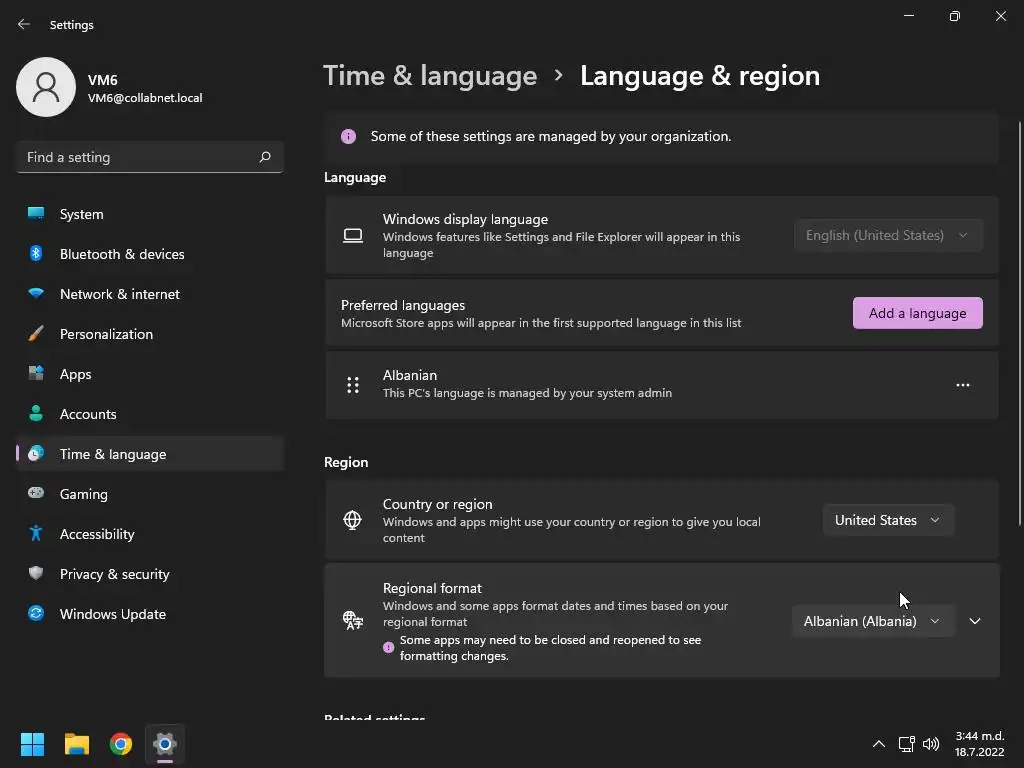Navigate to Windows Update section
The height and width of the screenshot is (768, 1024).
tap(112, 614)
